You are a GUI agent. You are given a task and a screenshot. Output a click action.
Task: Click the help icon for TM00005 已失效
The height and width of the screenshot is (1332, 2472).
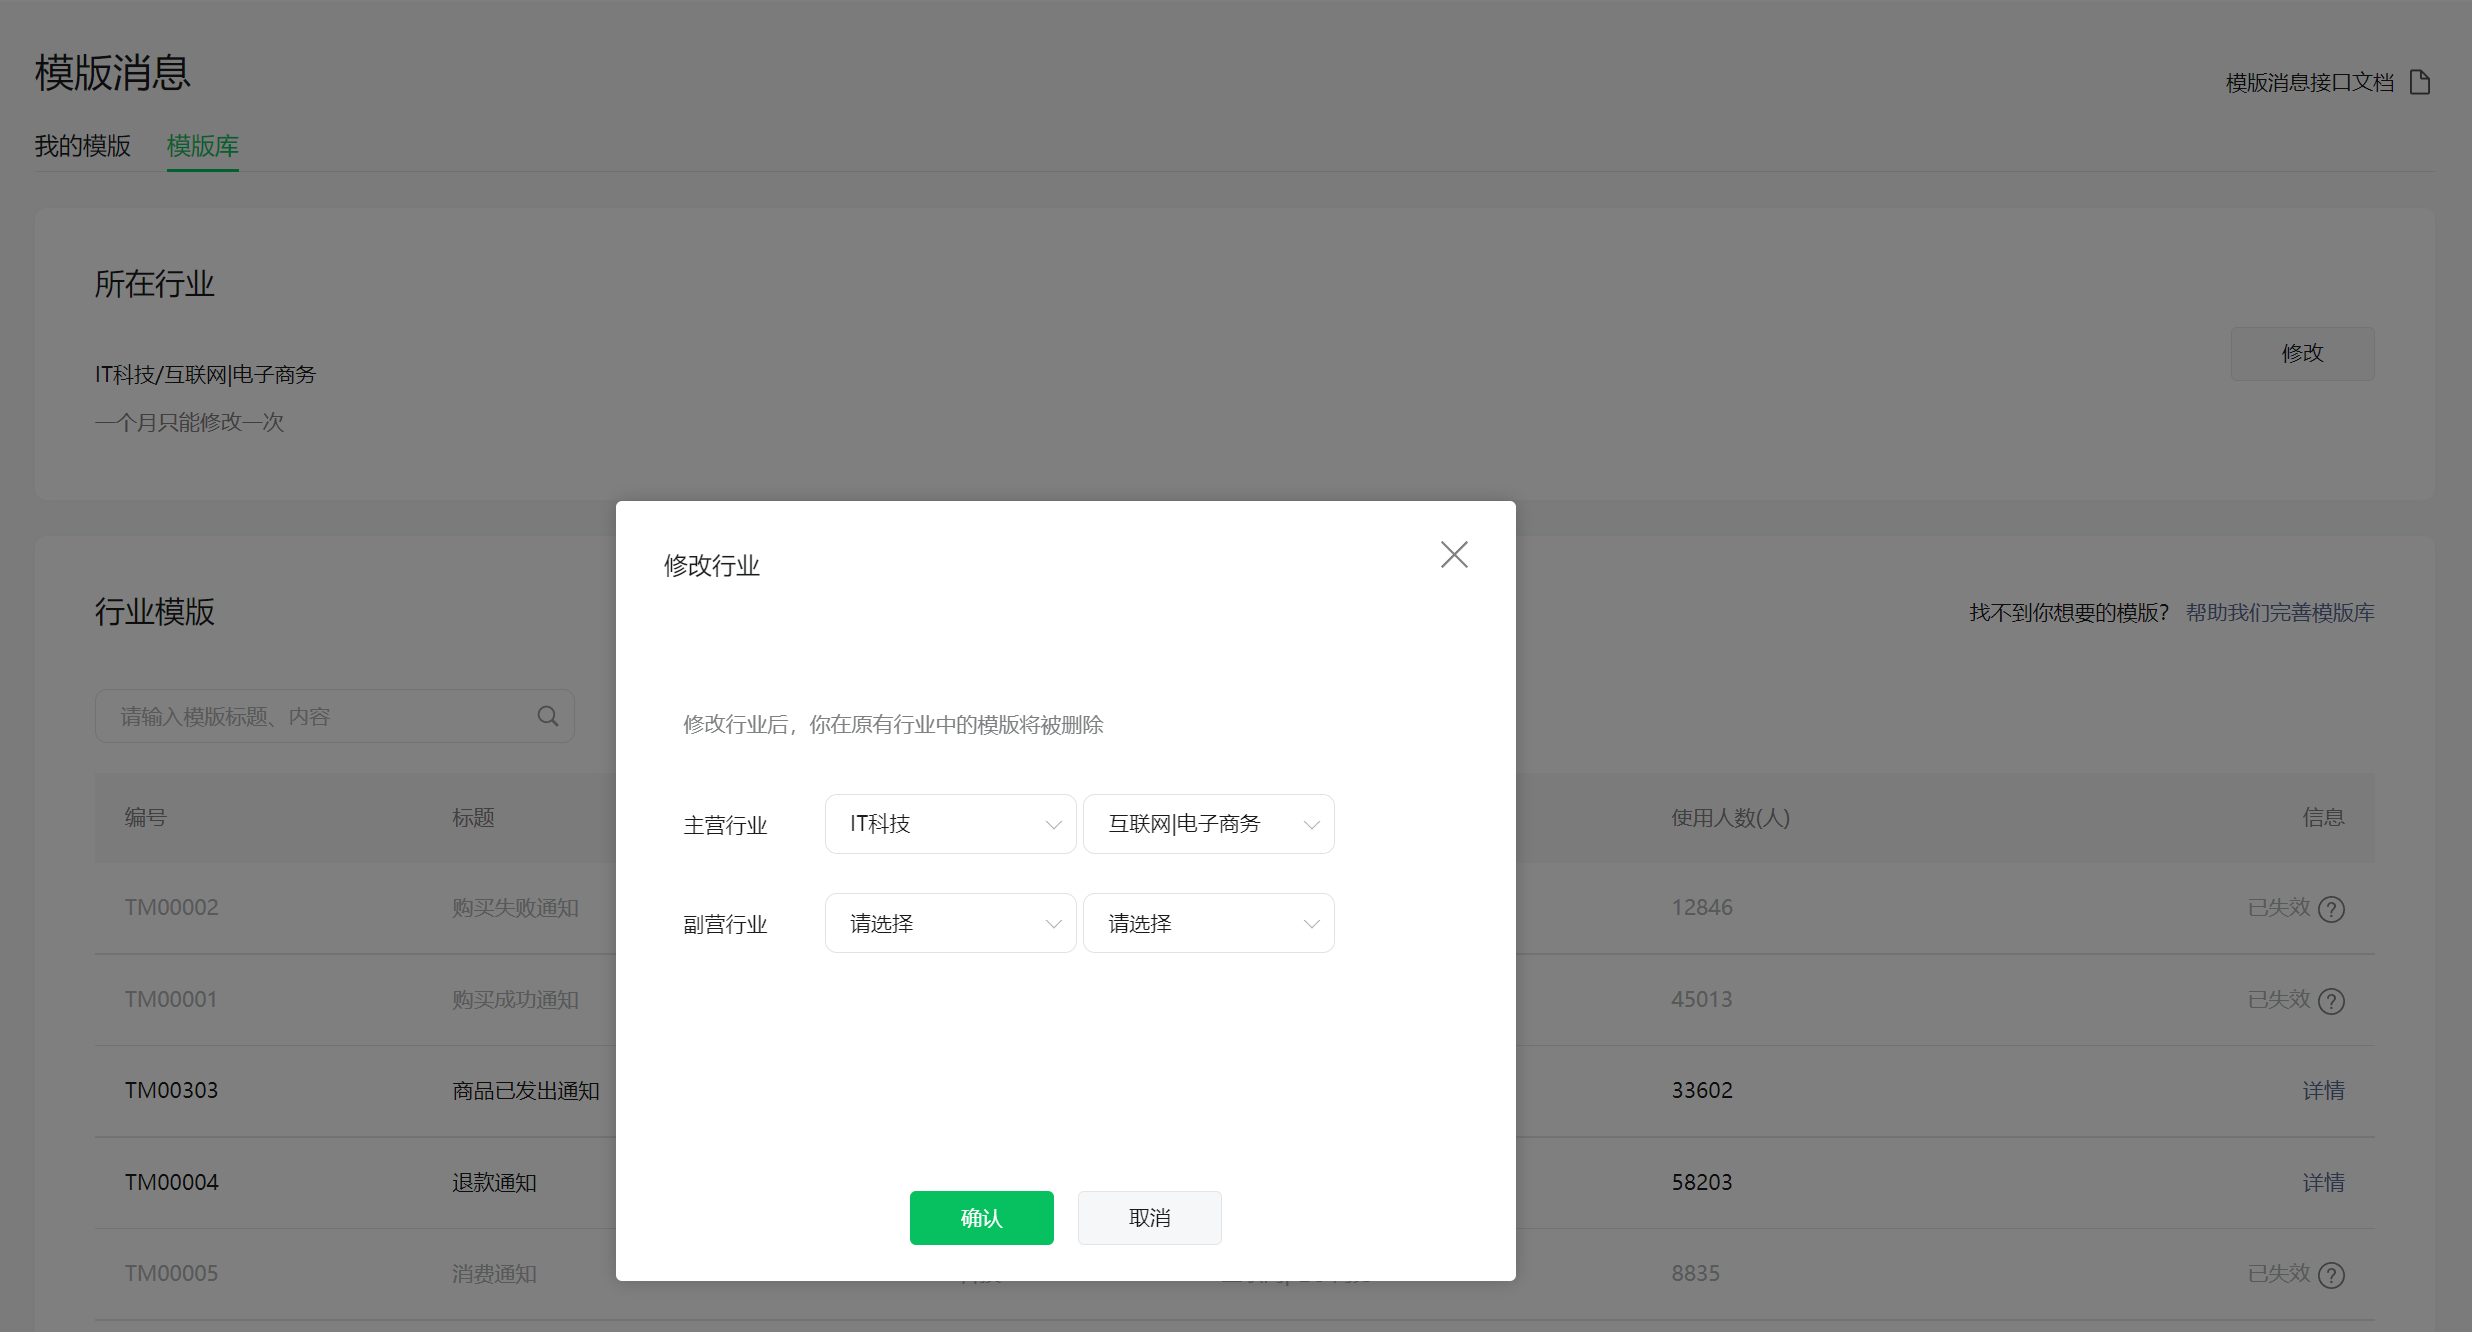pyautogui.click(x=2331, y=1275)
